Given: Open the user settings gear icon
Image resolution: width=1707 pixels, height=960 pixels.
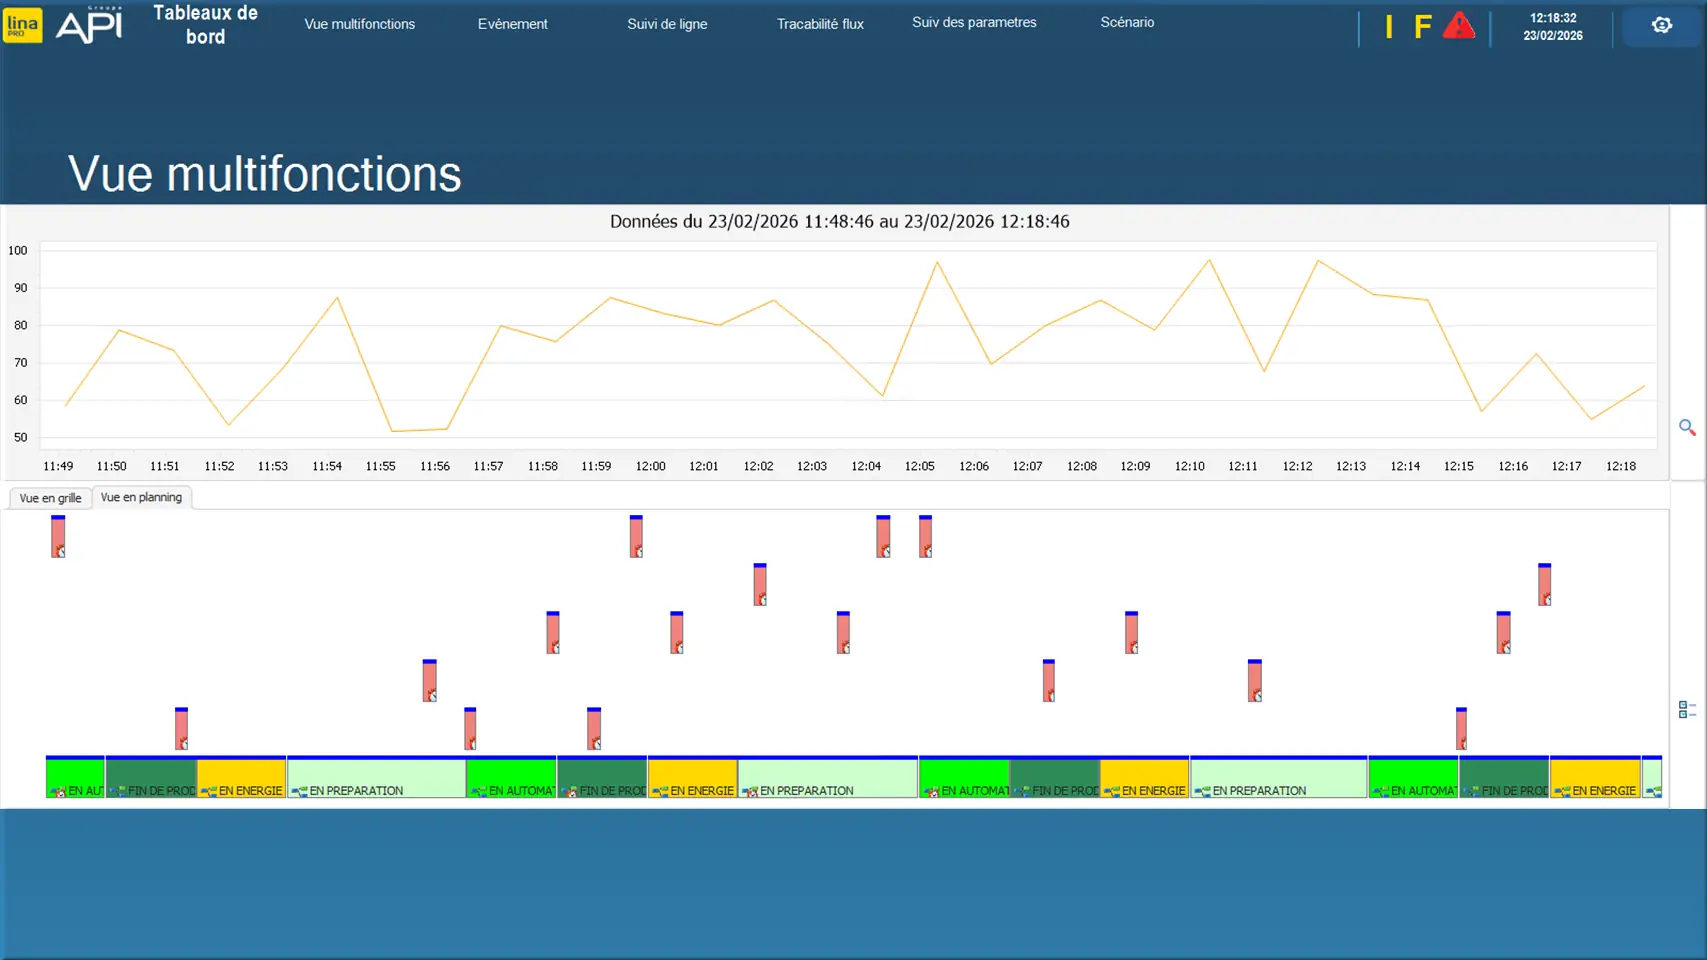Looking at the screenshot, I should point(1661,26).
